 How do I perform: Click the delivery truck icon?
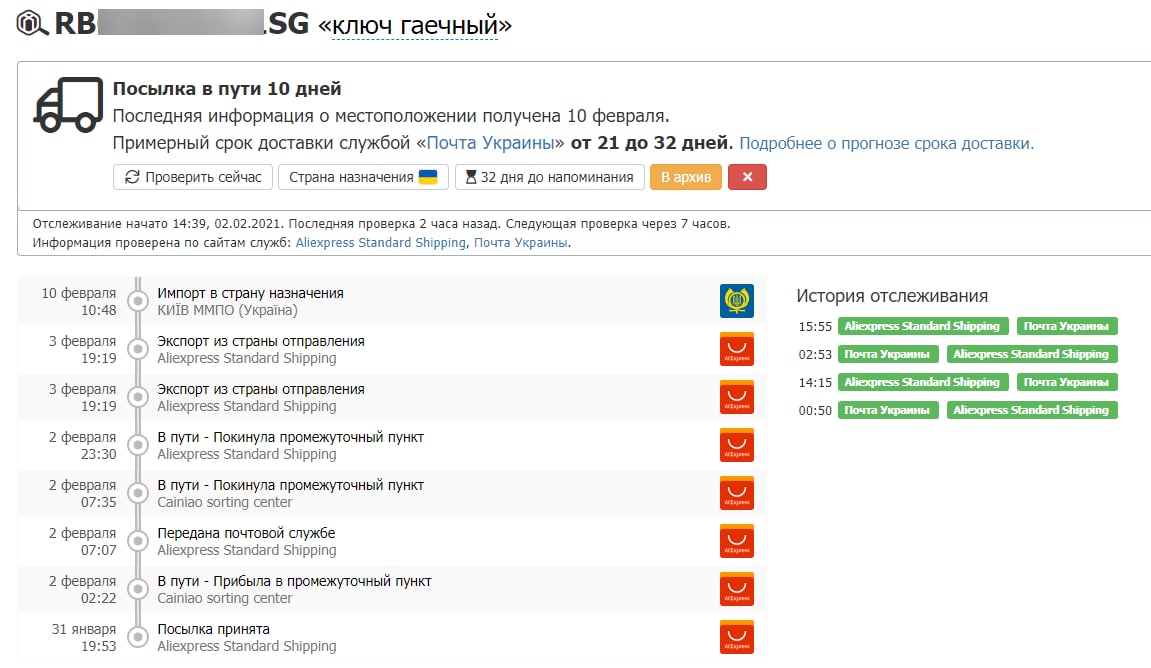[x=68, y=105]
